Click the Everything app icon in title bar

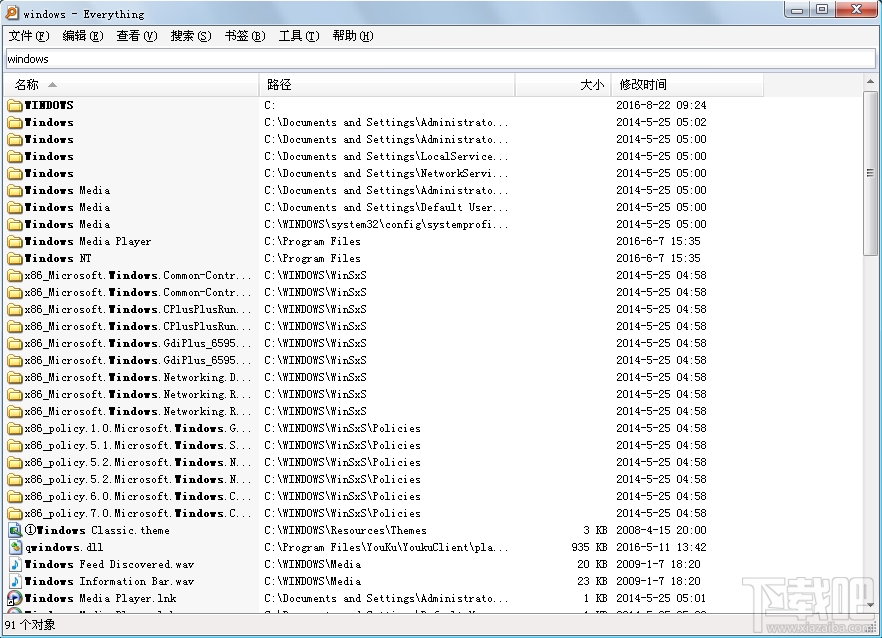tap(11, 12)
